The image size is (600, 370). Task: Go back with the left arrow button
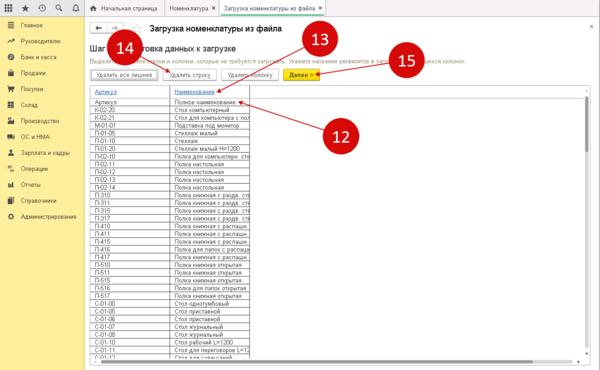point(98,28)
